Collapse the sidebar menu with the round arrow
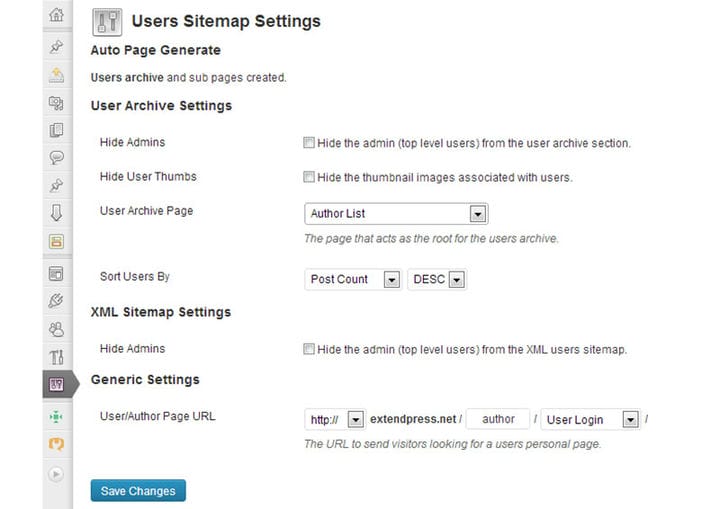 (56, 474)
